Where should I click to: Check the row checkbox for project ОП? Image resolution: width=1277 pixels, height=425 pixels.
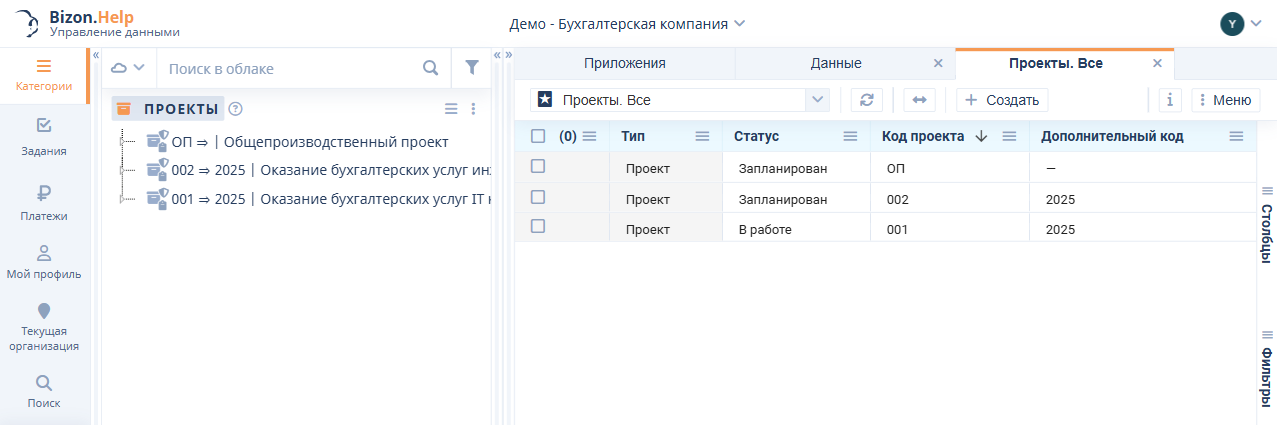538,167
